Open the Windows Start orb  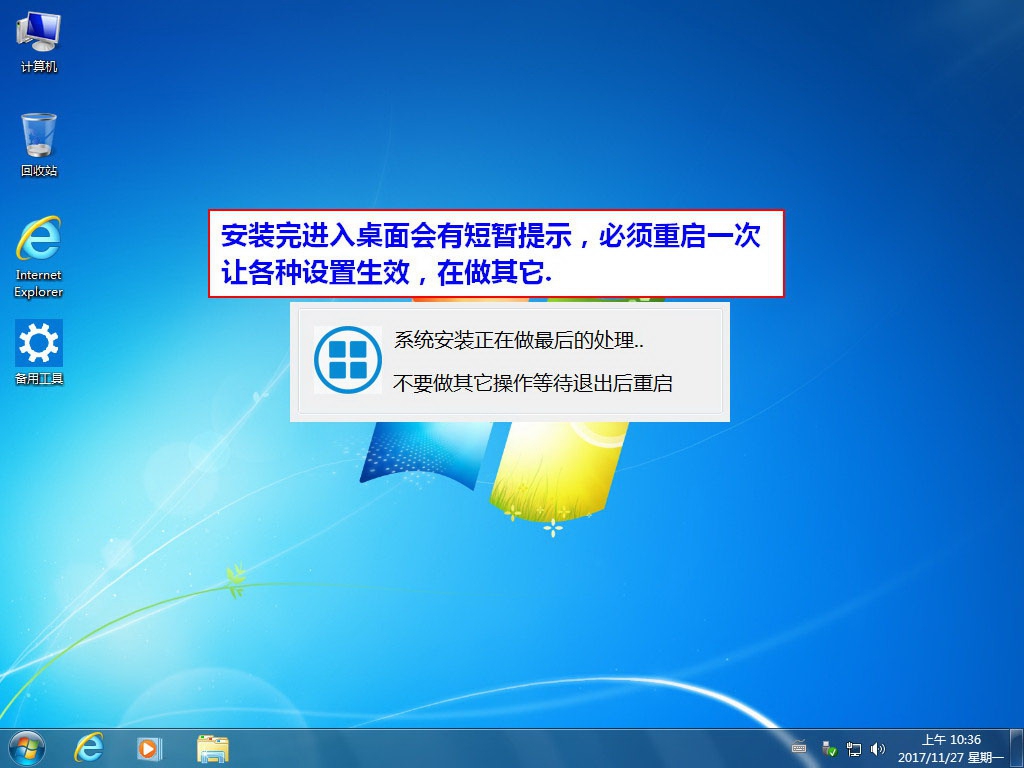pos(27,748)
